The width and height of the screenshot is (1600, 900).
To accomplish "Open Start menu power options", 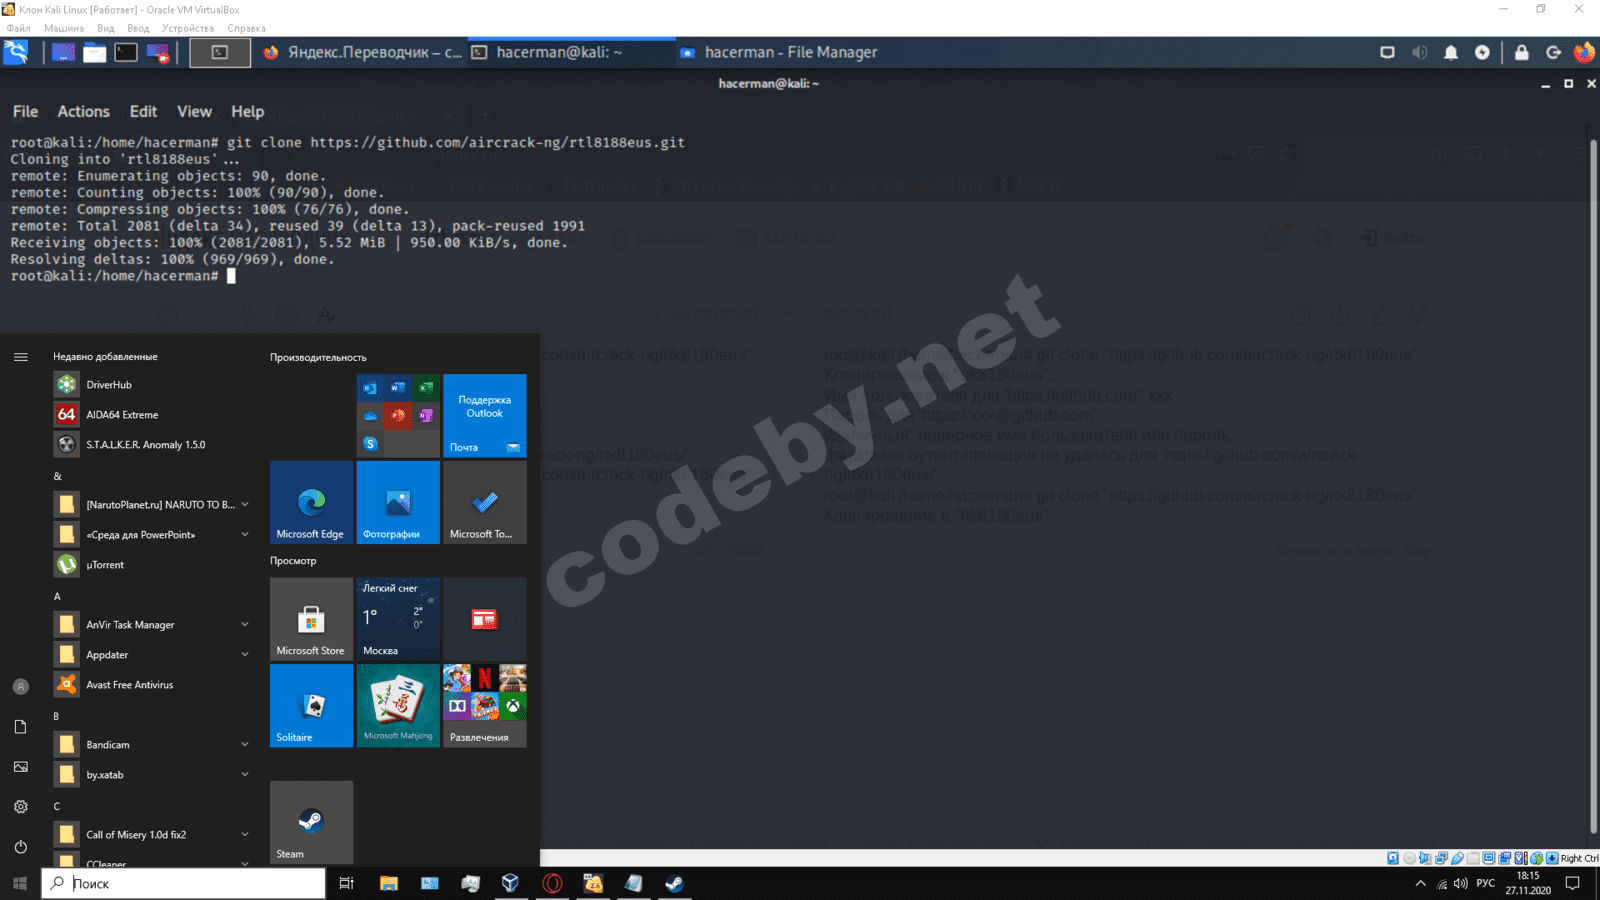I will tap(20, 847).
